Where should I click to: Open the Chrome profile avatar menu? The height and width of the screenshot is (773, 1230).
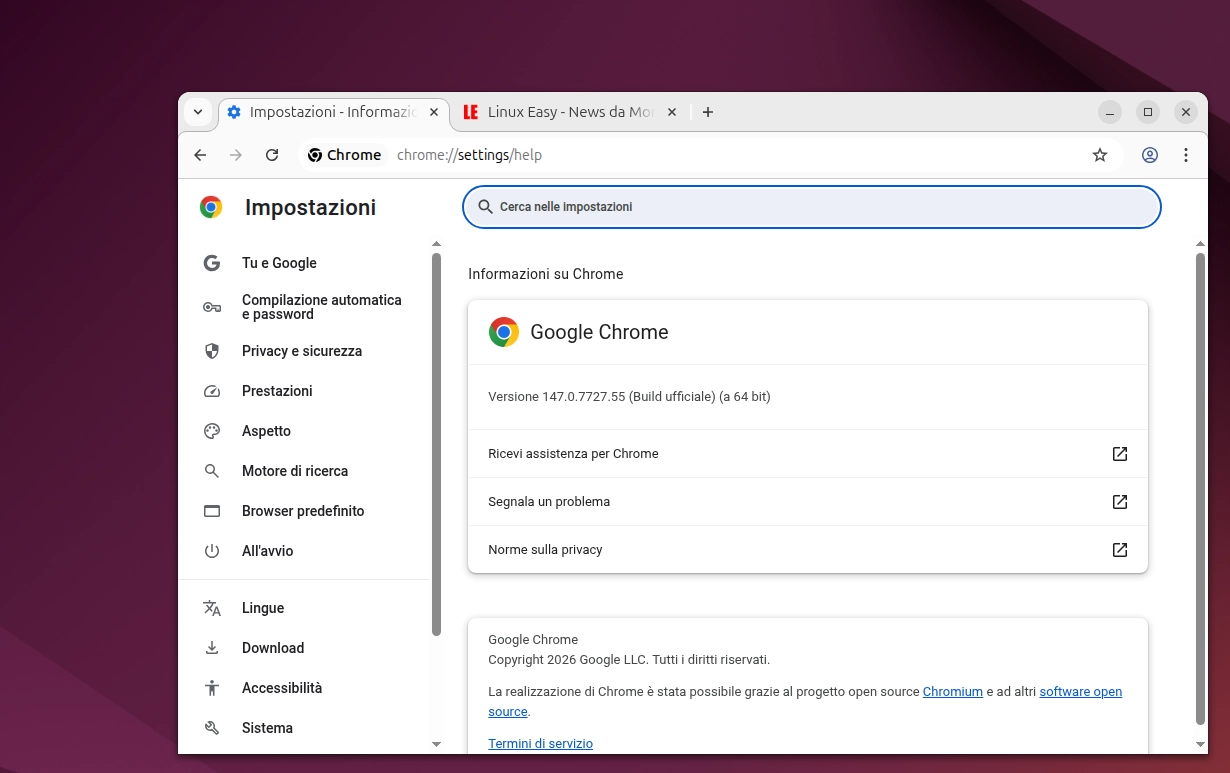coord(1150,155)
